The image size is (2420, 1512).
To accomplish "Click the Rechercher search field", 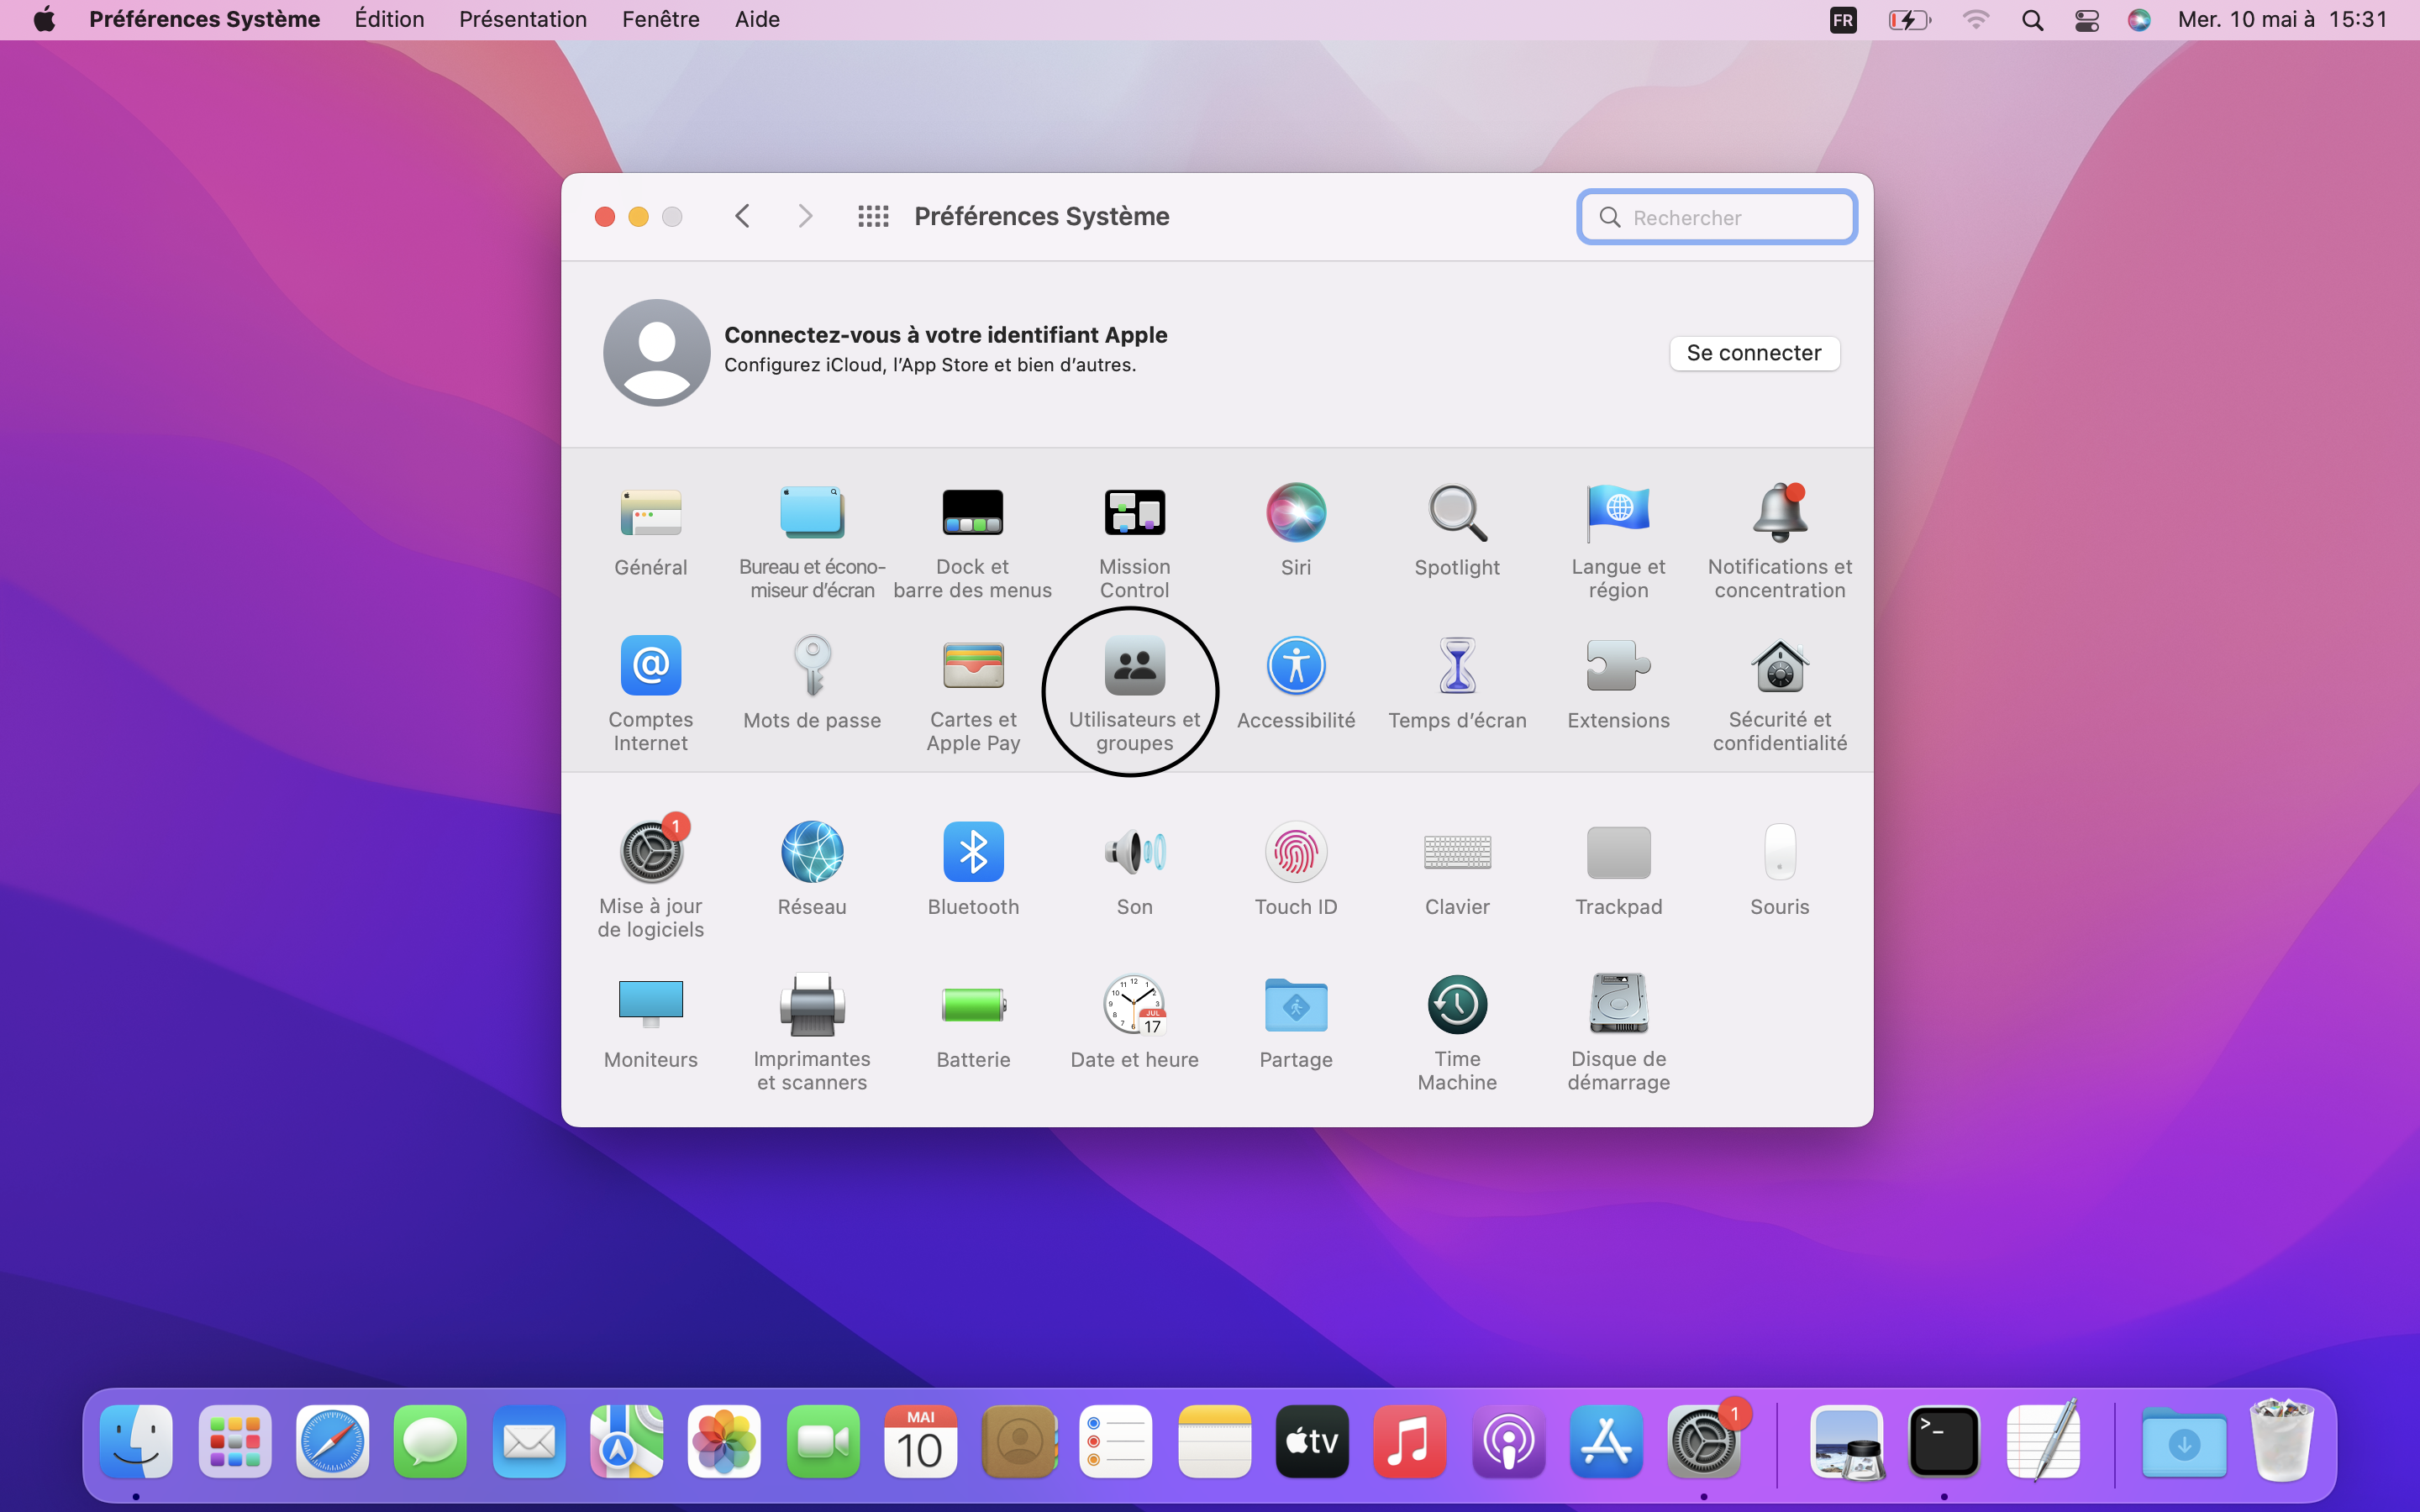I will click(1717, 217).
